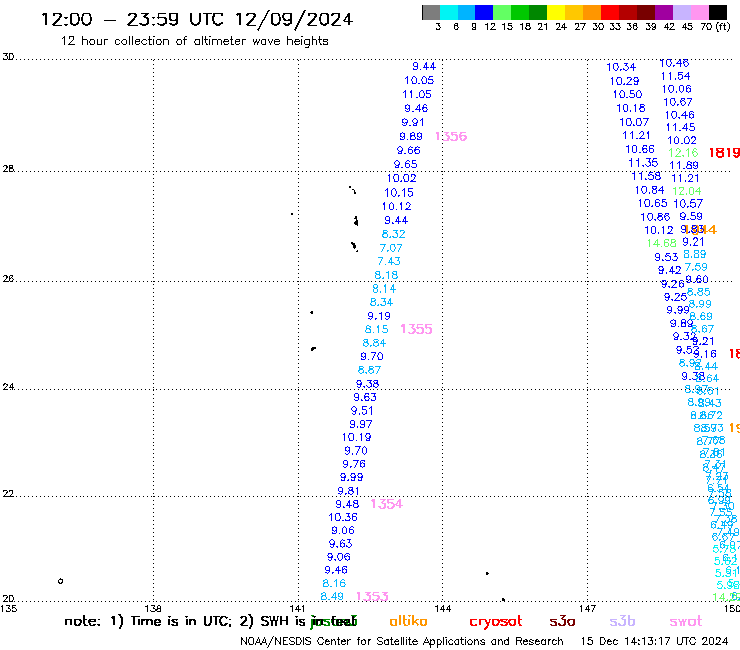Click the yellow 24 ft legend swatch
The image size is (740, 650).
tap(556, 12)
